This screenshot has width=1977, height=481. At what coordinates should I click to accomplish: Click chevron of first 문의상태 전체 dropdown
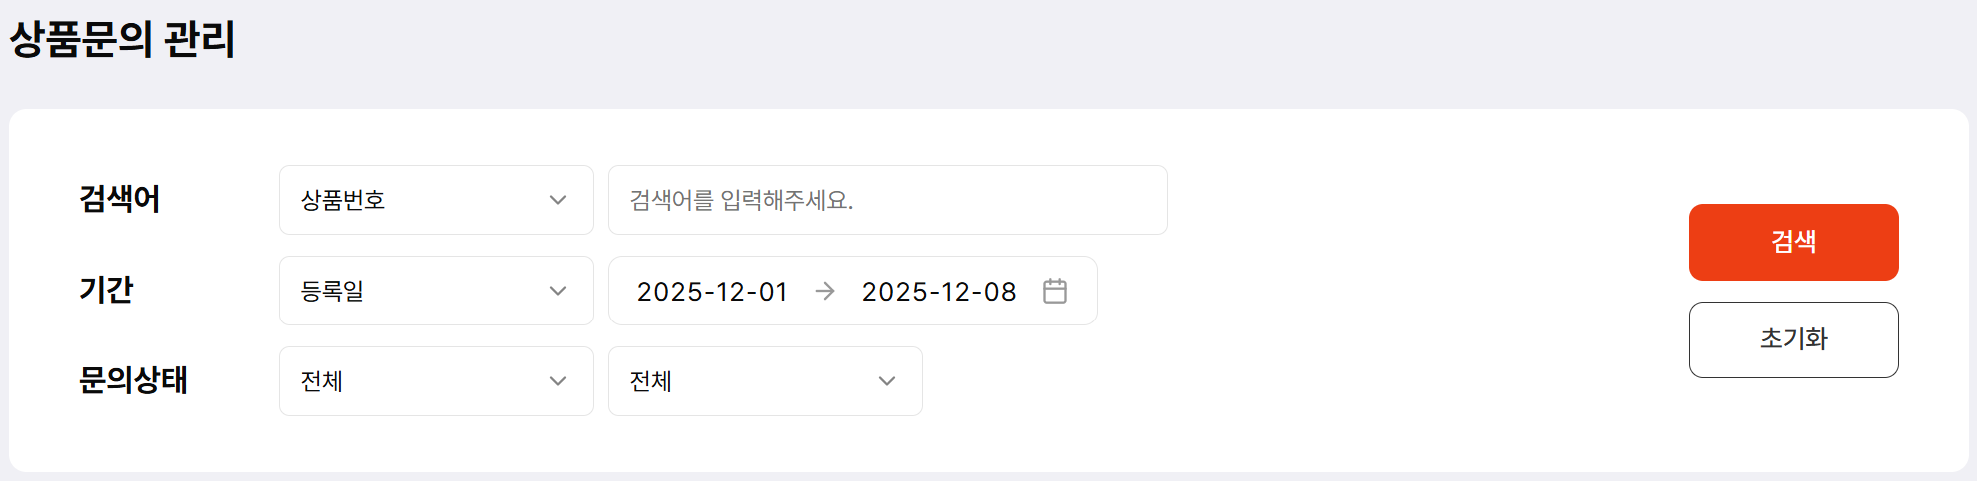click(558, 381)
